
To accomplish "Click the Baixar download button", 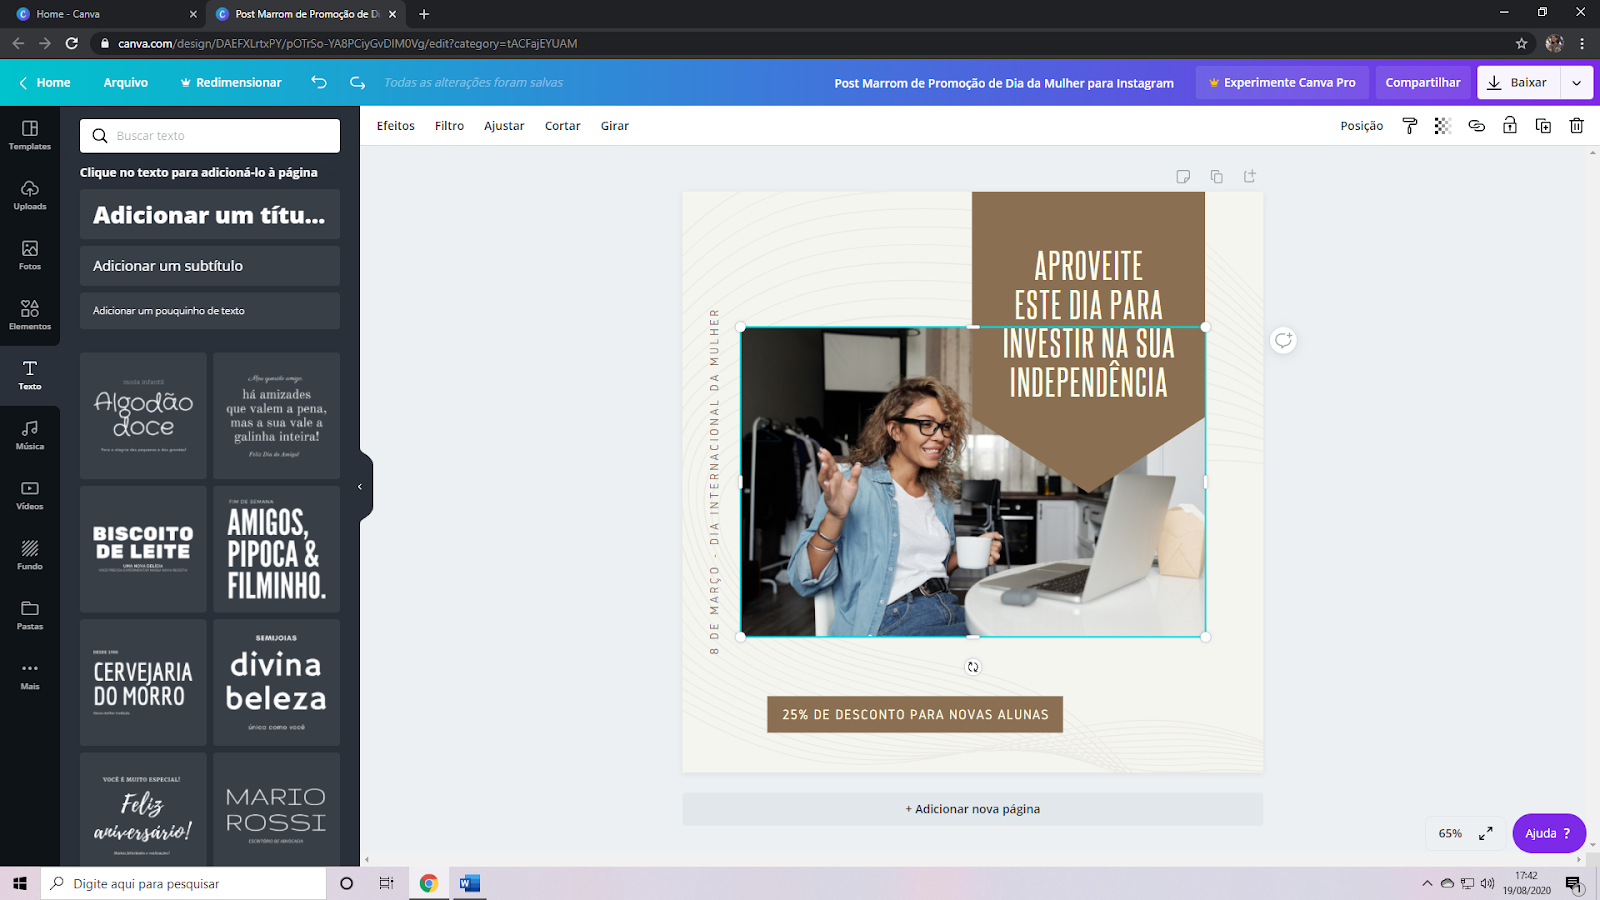I will (1519, 83).
